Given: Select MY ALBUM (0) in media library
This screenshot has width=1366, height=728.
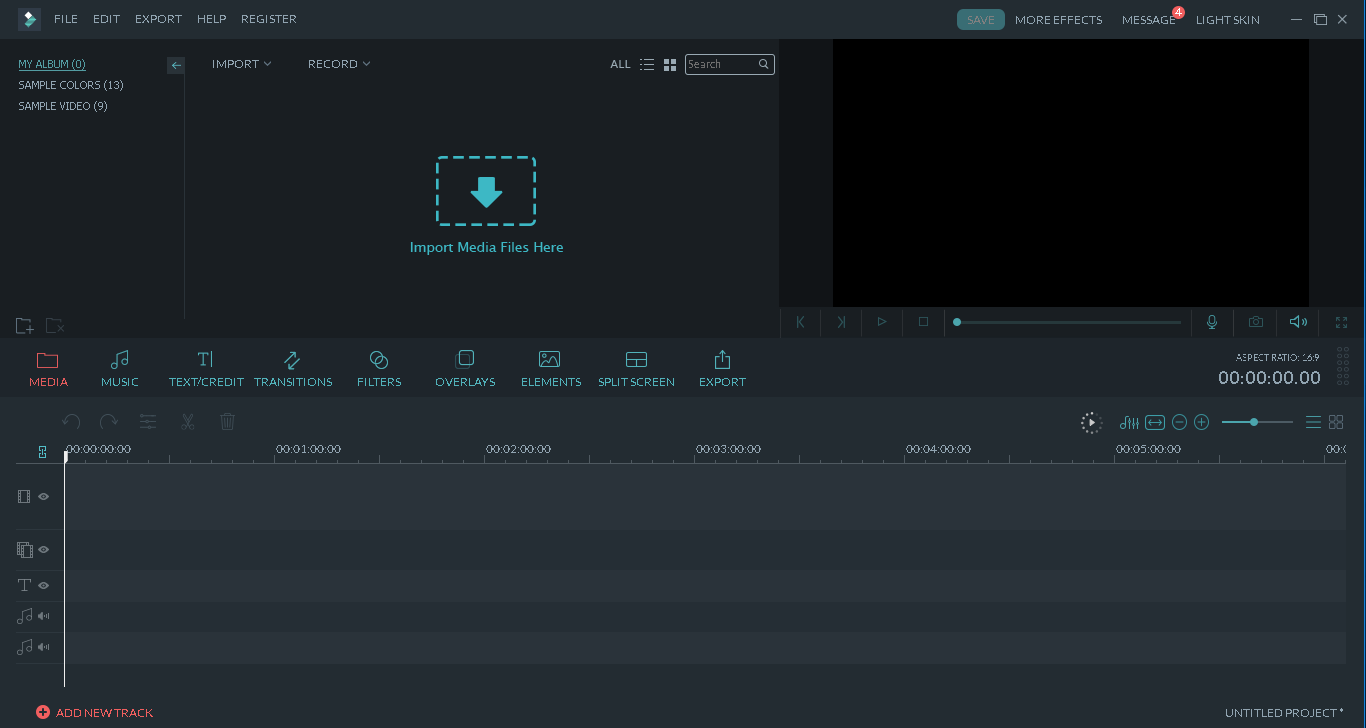Looking at the screenshot, I should [x=52, y=64].
